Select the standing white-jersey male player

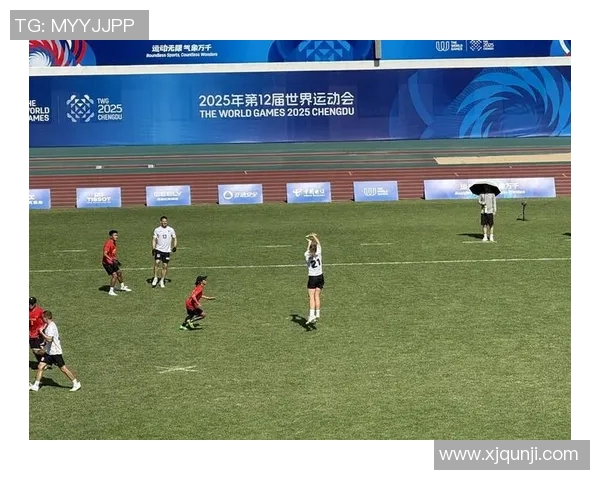point(164,251)
